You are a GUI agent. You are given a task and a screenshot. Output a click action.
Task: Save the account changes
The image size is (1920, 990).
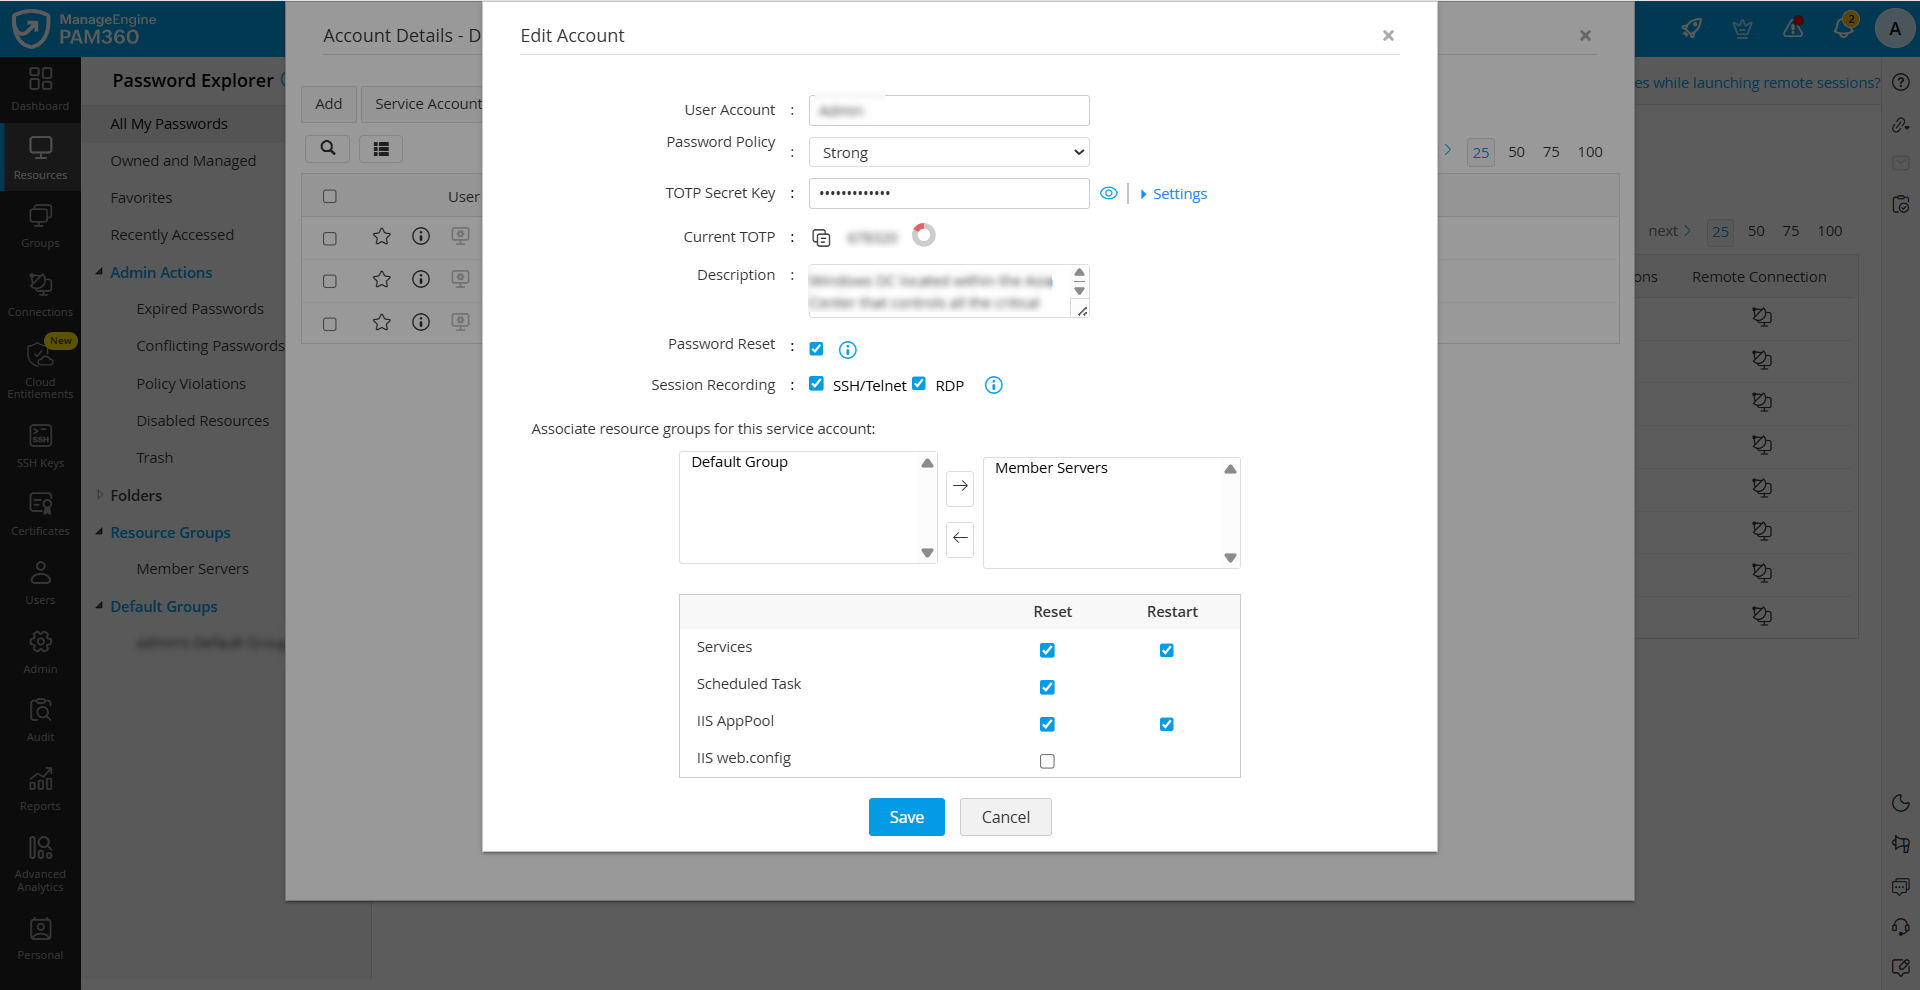pyautogui.click(x=906, y=817)
